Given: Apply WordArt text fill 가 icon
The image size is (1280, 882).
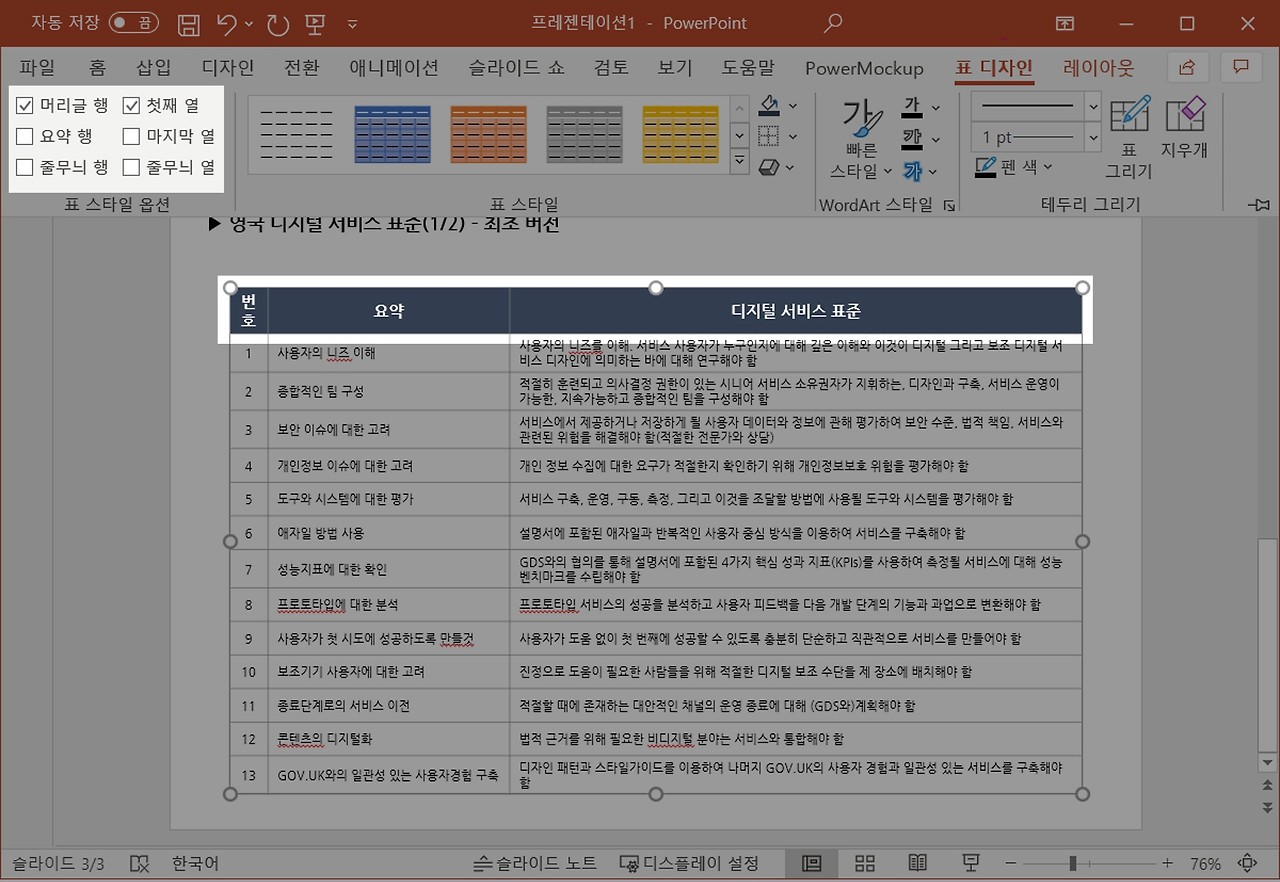Looking at the screenshot, I should pyautogui.click(x=912, y=105).
